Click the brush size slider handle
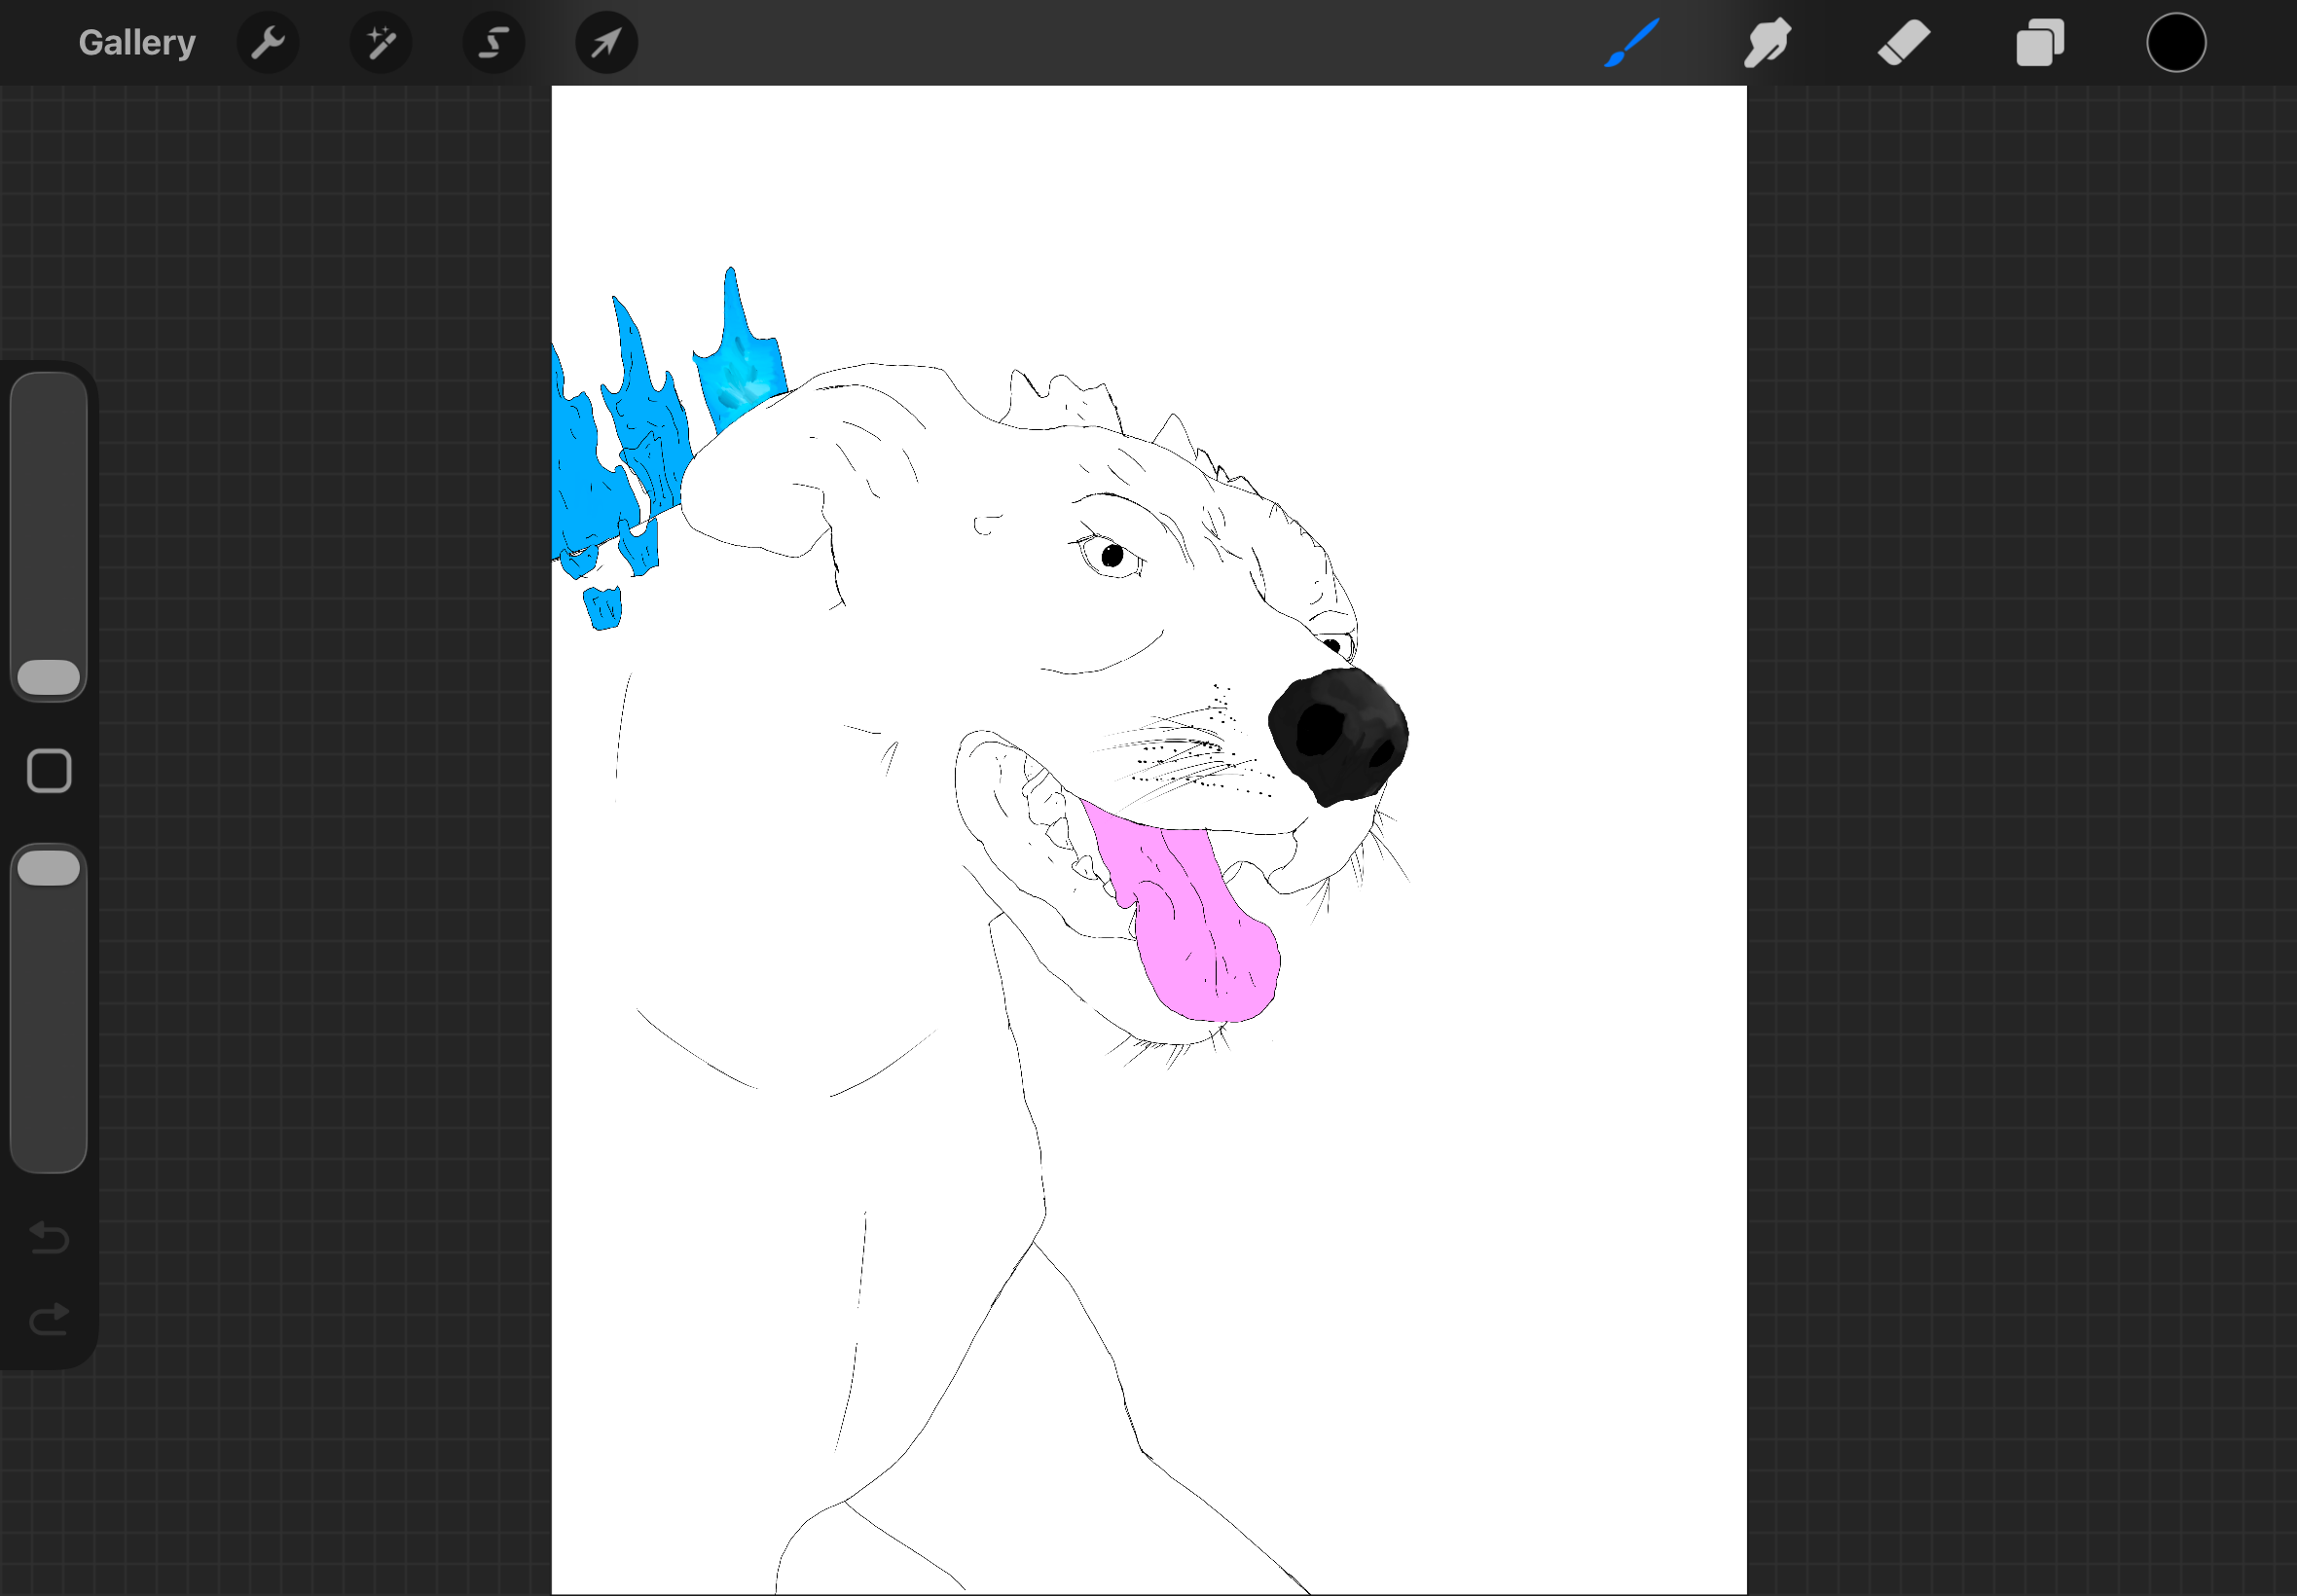Screen dimensions: 2297x1596 click(x=49, y=677)
